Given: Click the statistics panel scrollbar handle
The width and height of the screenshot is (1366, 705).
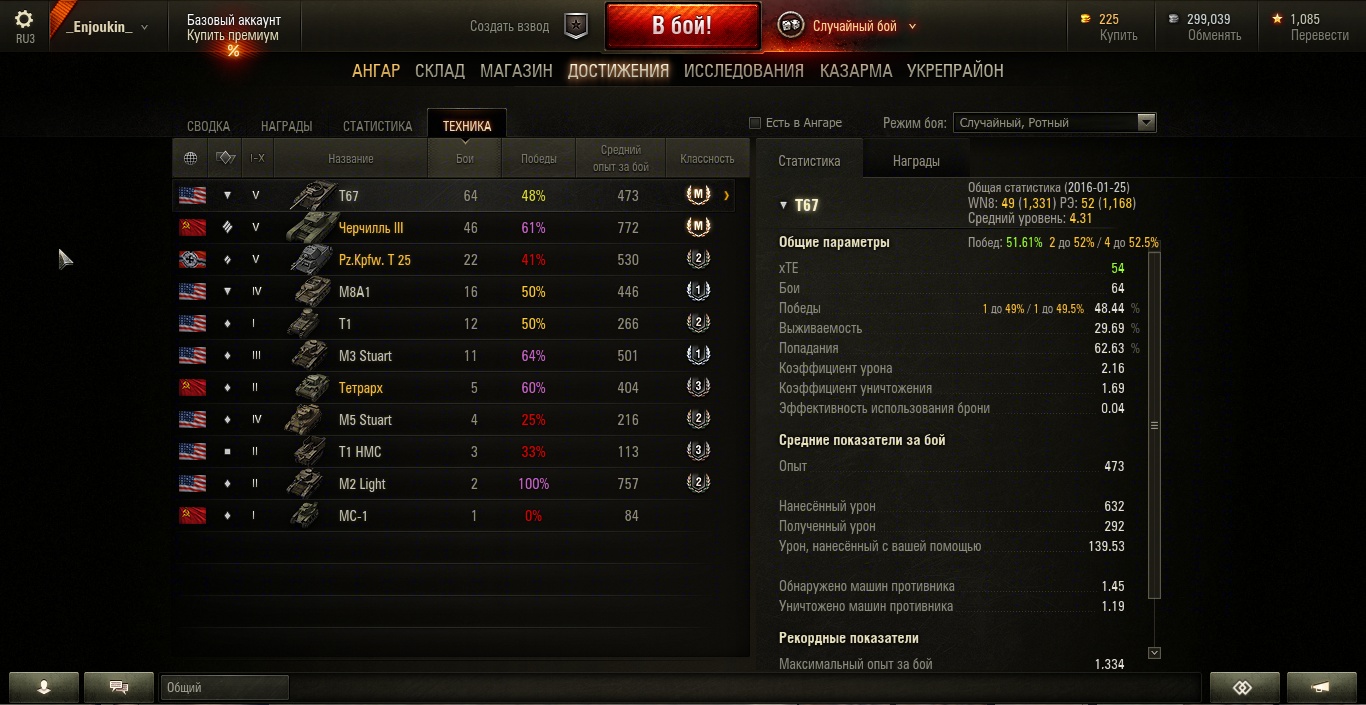Looking at the screenshot, I should click(x=1154, y=426).
